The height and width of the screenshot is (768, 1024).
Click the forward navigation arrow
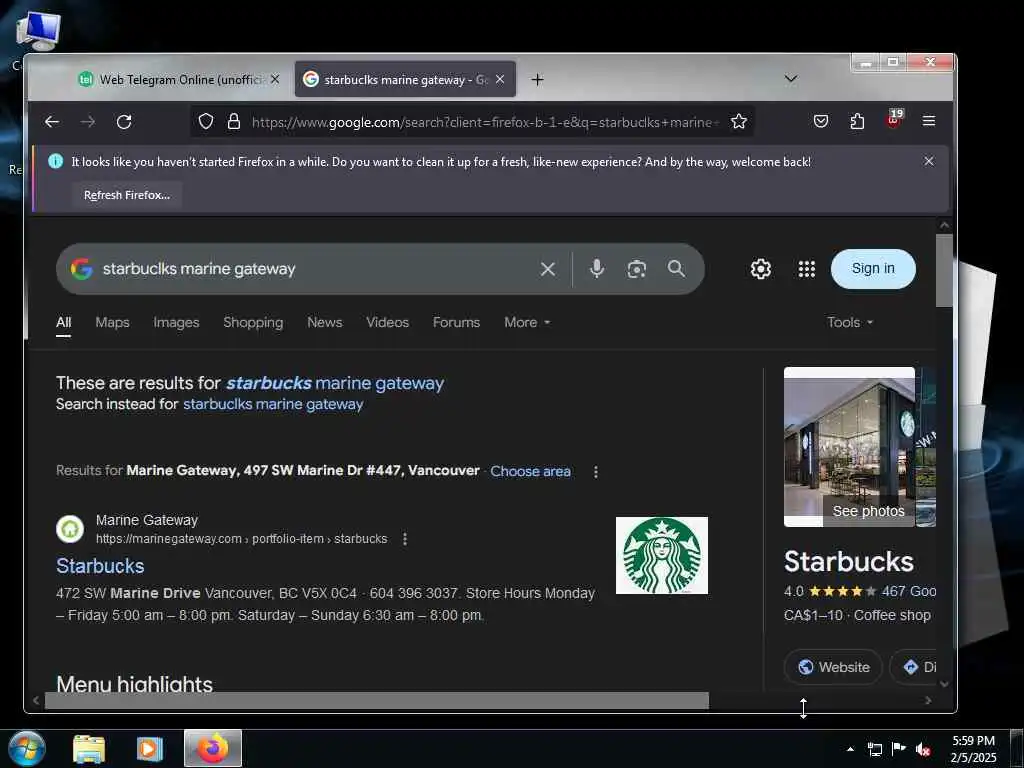click(x=88, y=121)
